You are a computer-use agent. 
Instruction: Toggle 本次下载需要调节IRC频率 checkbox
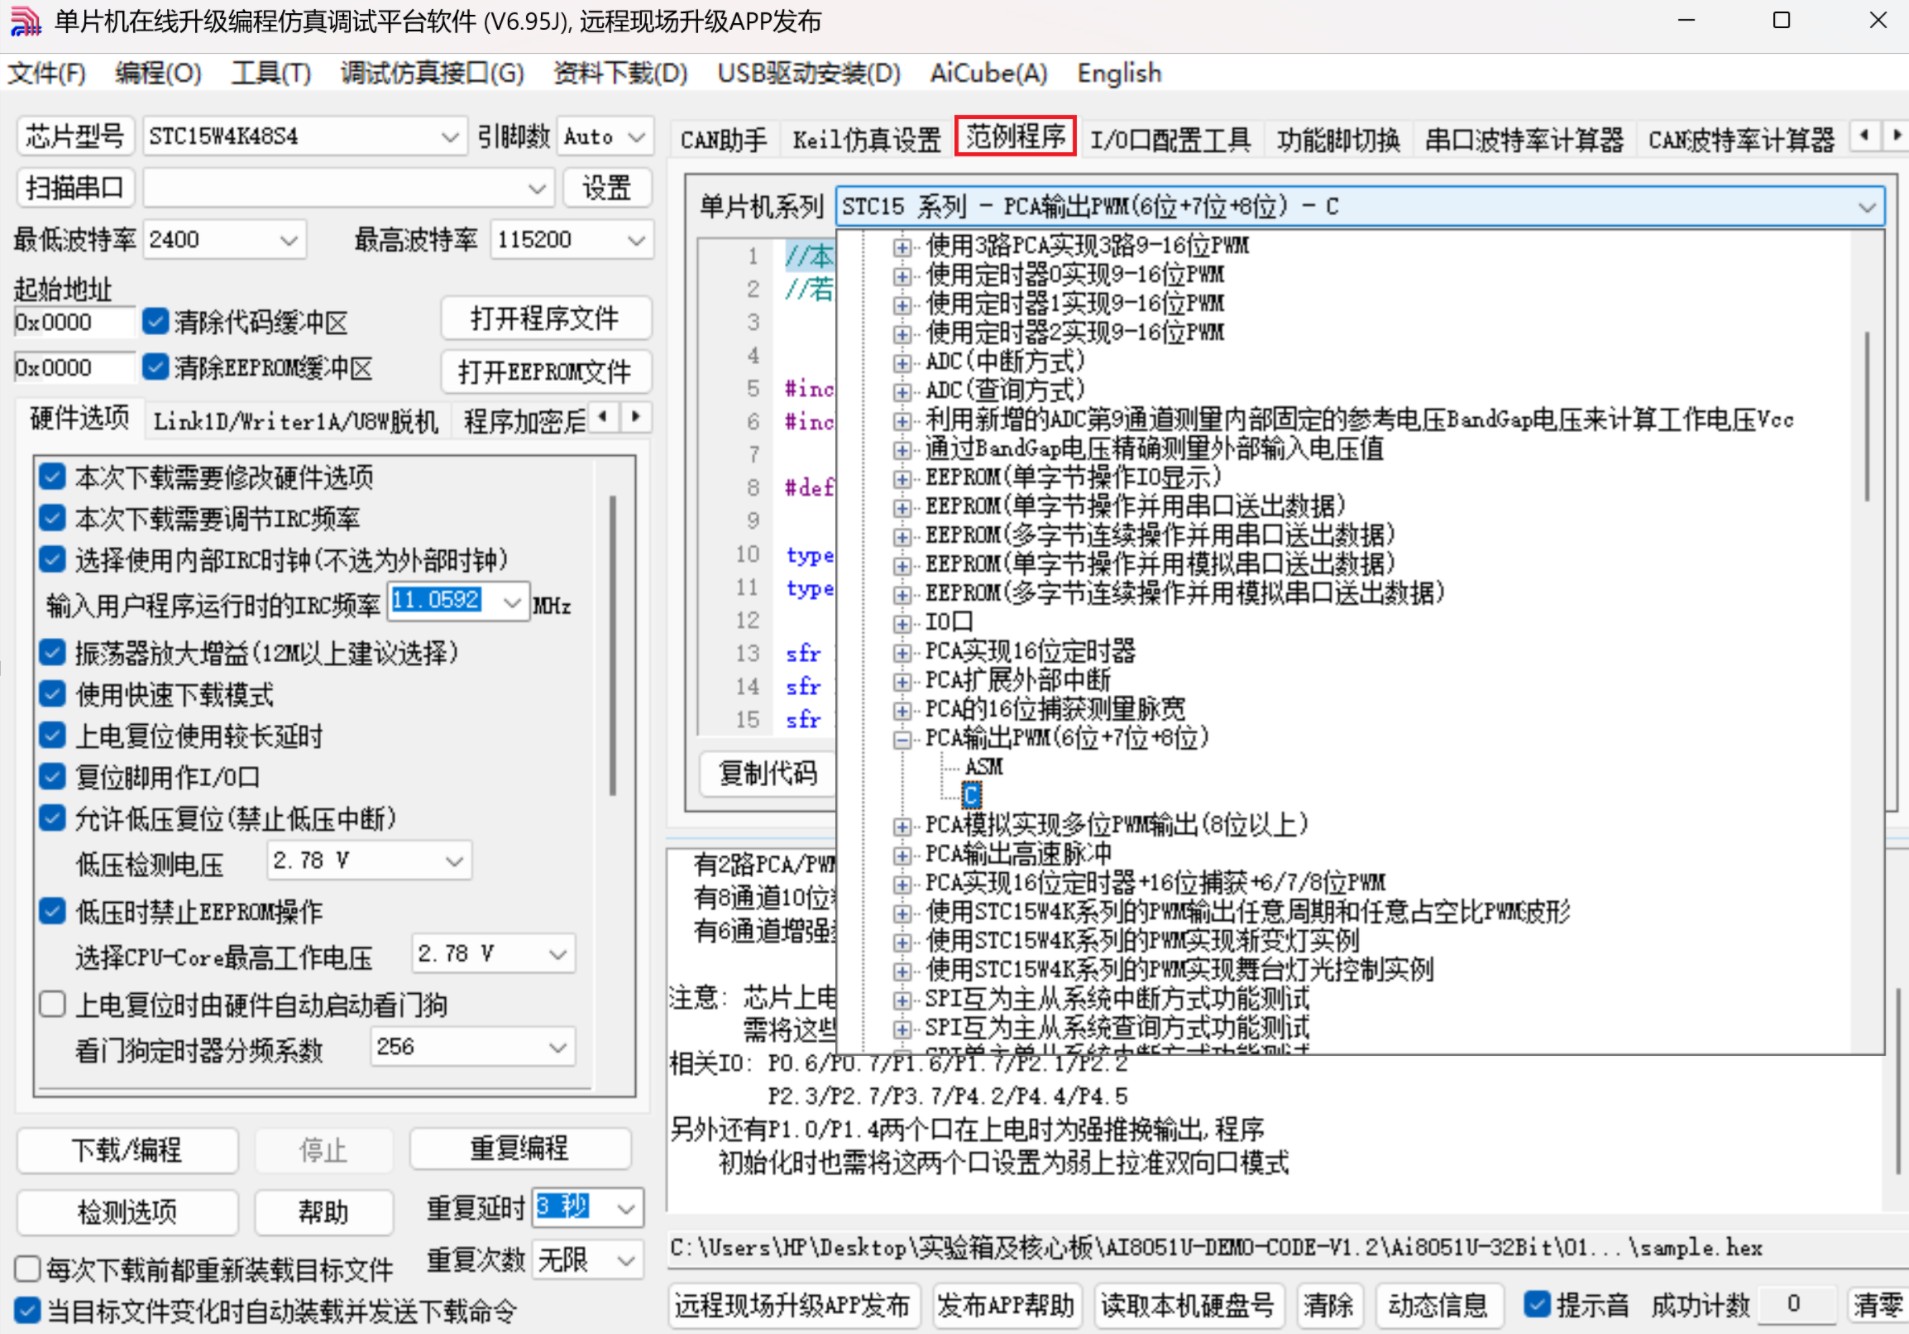coord(52,518)
